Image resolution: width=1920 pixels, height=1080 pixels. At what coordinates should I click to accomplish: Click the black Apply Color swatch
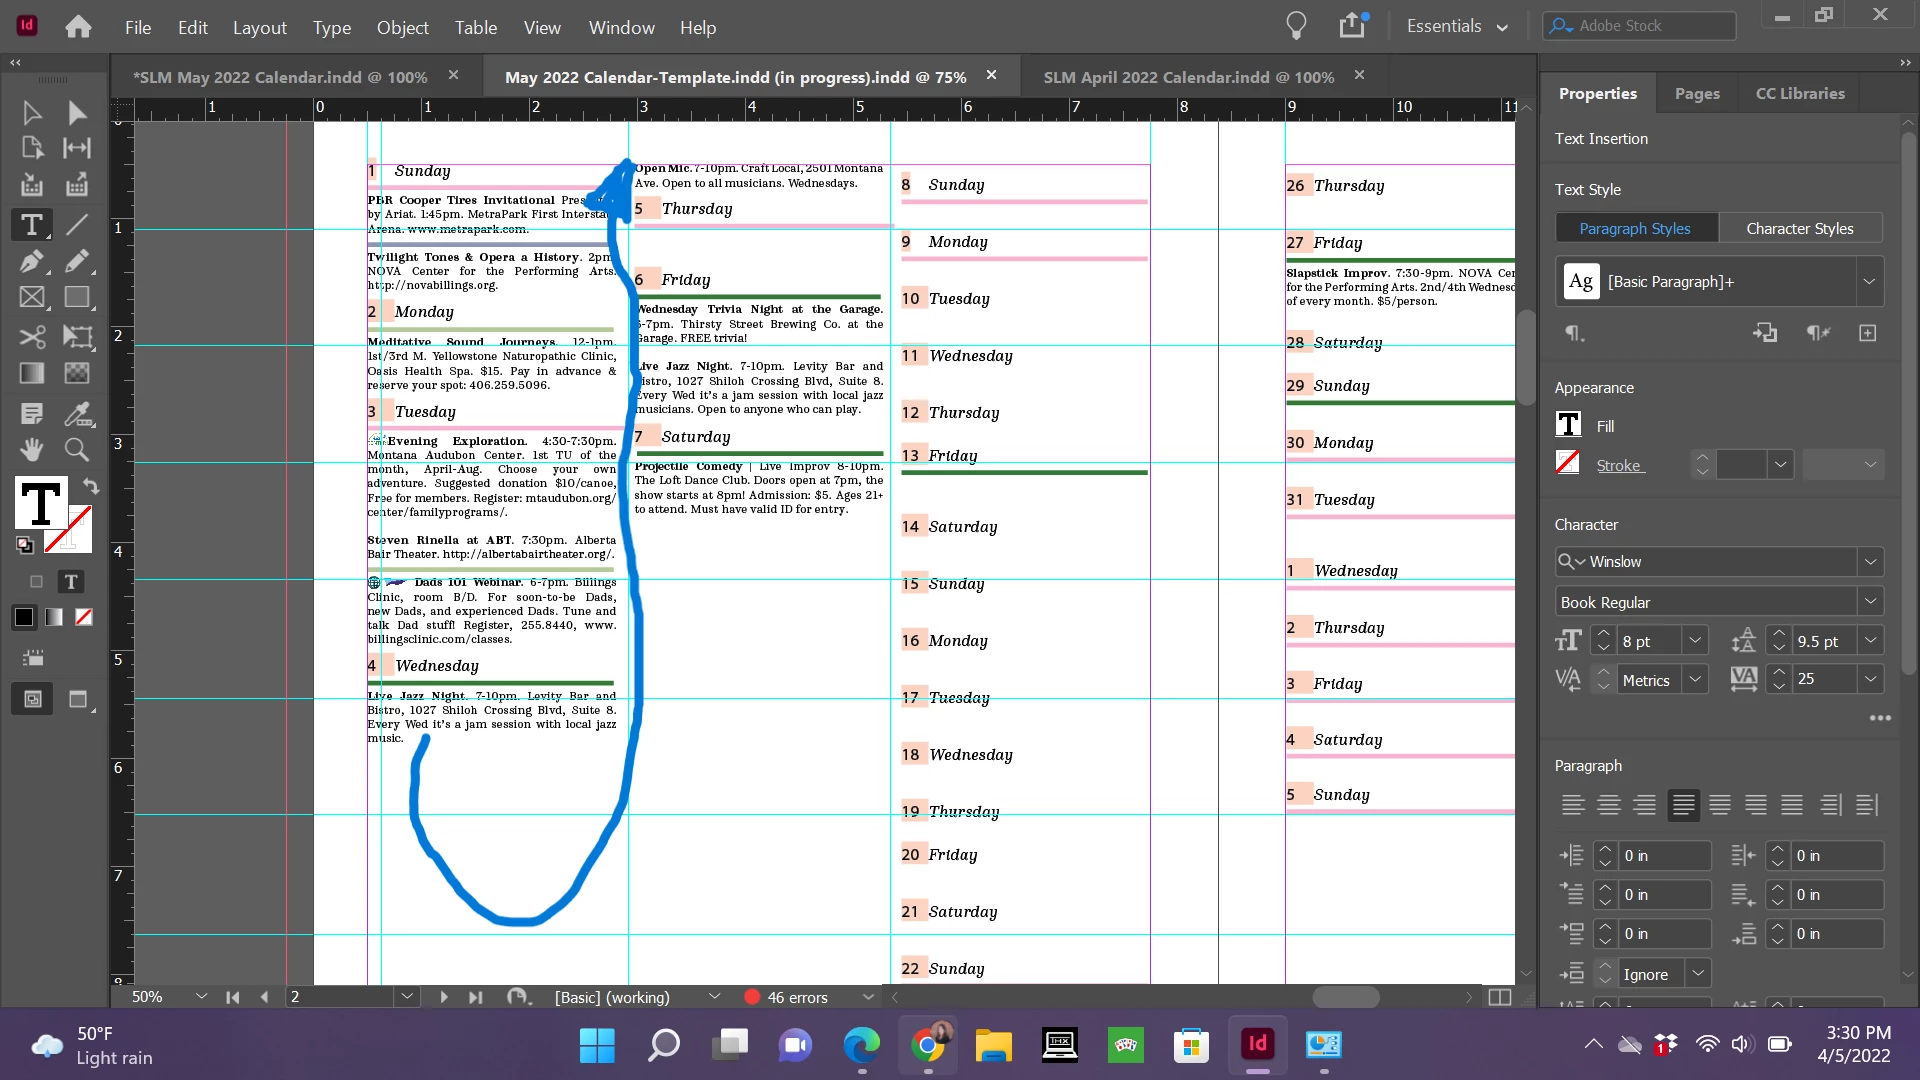[24, 617]
